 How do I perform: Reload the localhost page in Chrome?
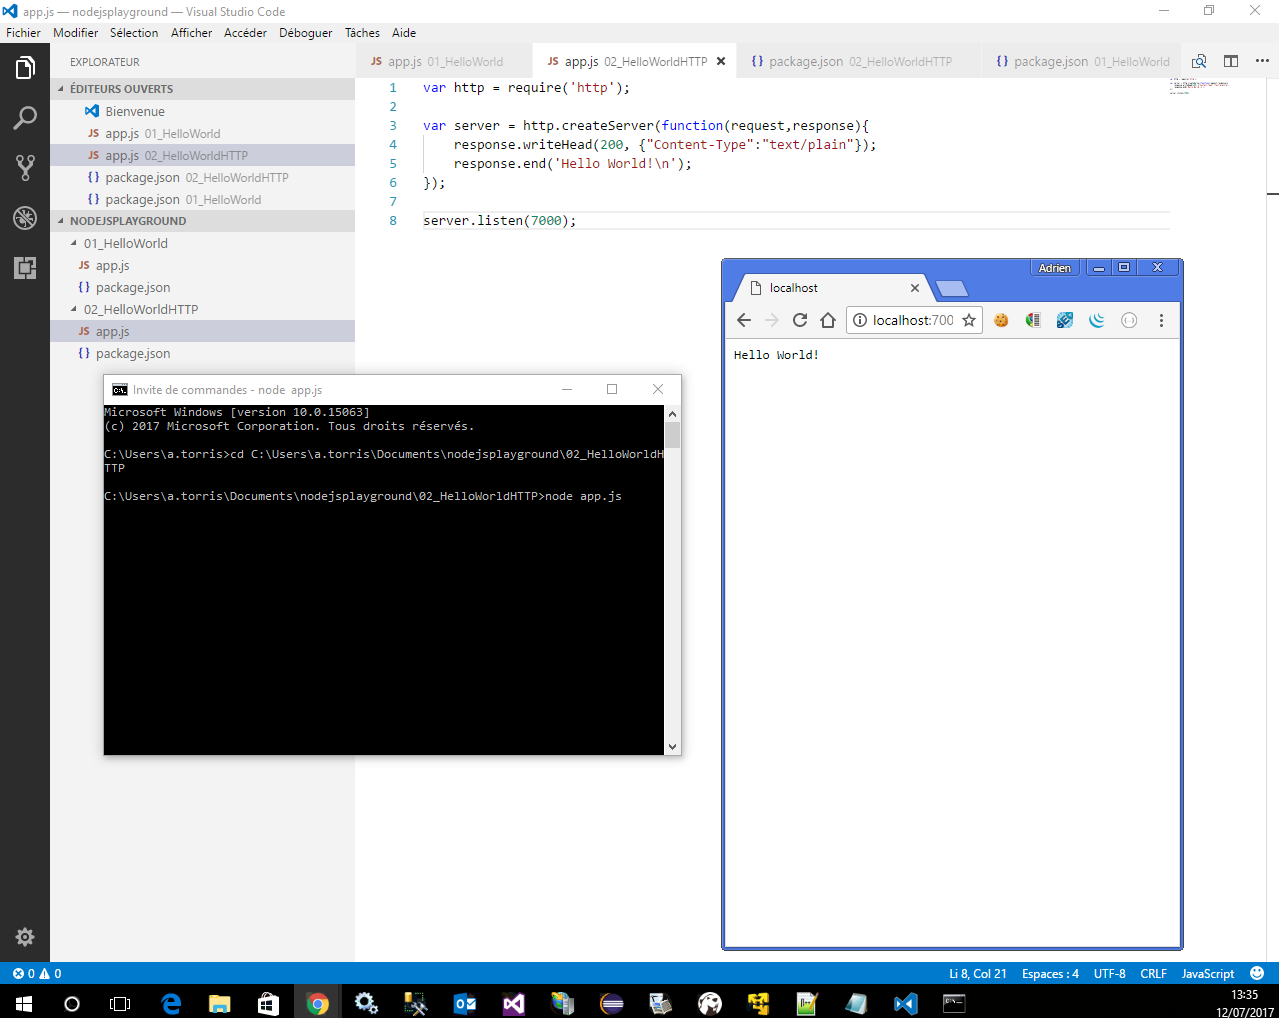click(x=799, y=320)
